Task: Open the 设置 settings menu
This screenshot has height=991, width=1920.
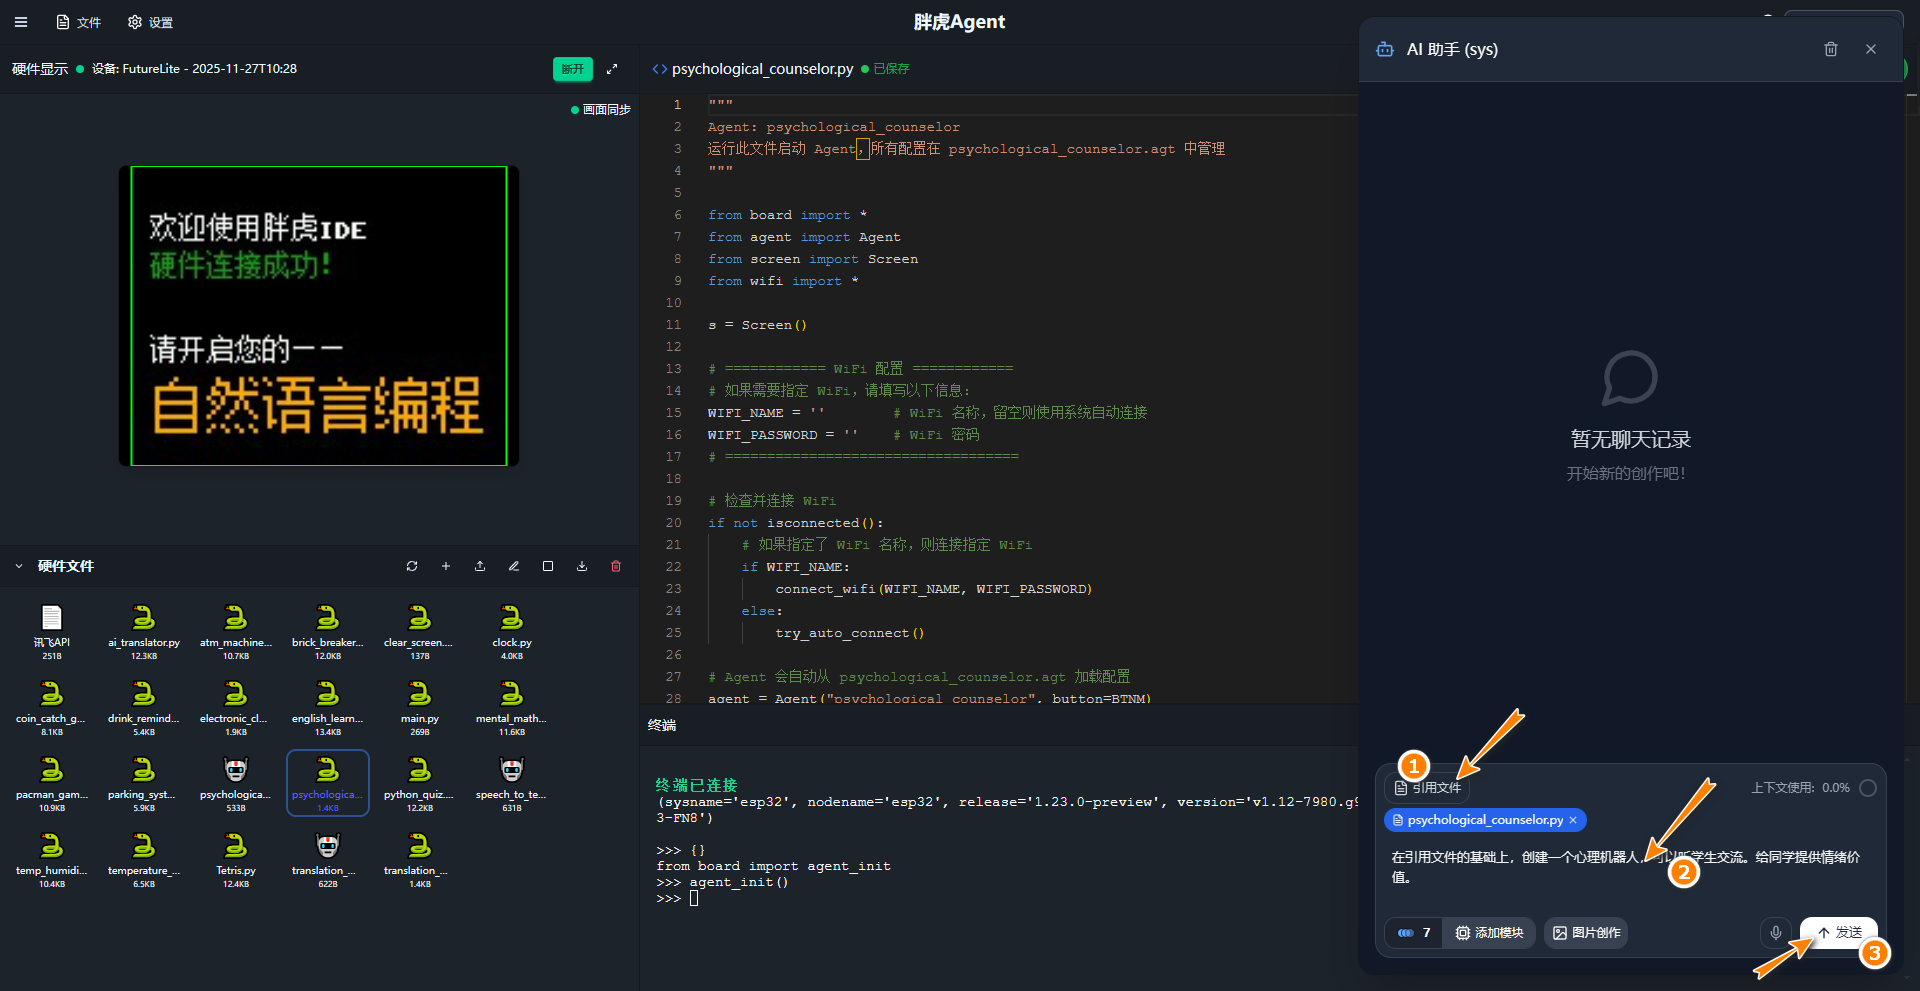Action: pos(151,22)
